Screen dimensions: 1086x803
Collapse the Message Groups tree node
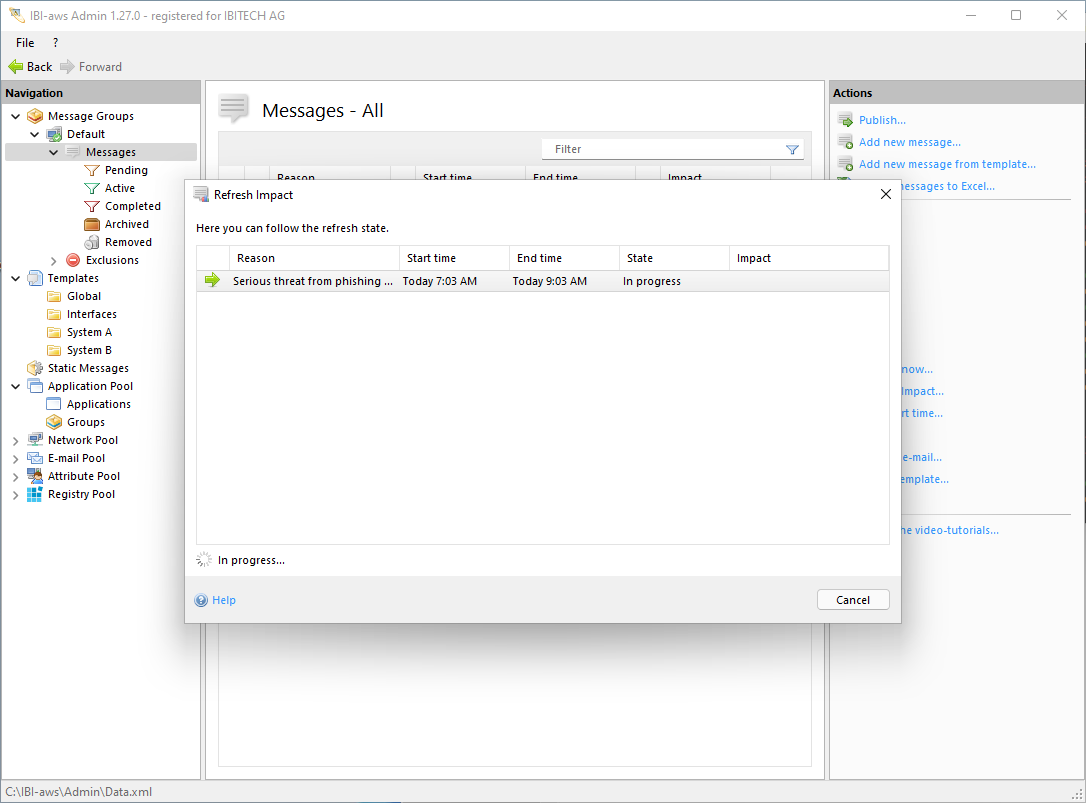tap(16, 116)
